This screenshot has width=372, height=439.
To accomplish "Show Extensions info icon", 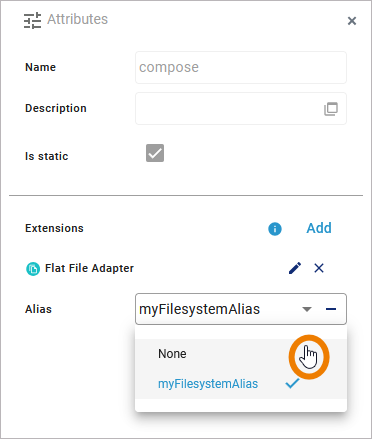I will (x=275, y=229).
